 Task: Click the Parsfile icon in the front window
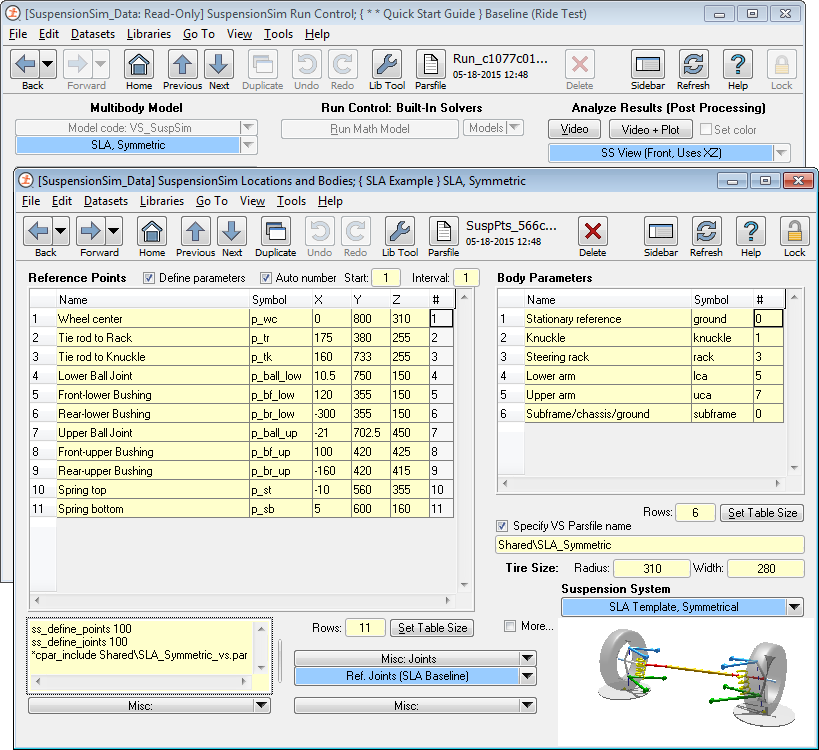pyautogui.click(x=444, y=232)
